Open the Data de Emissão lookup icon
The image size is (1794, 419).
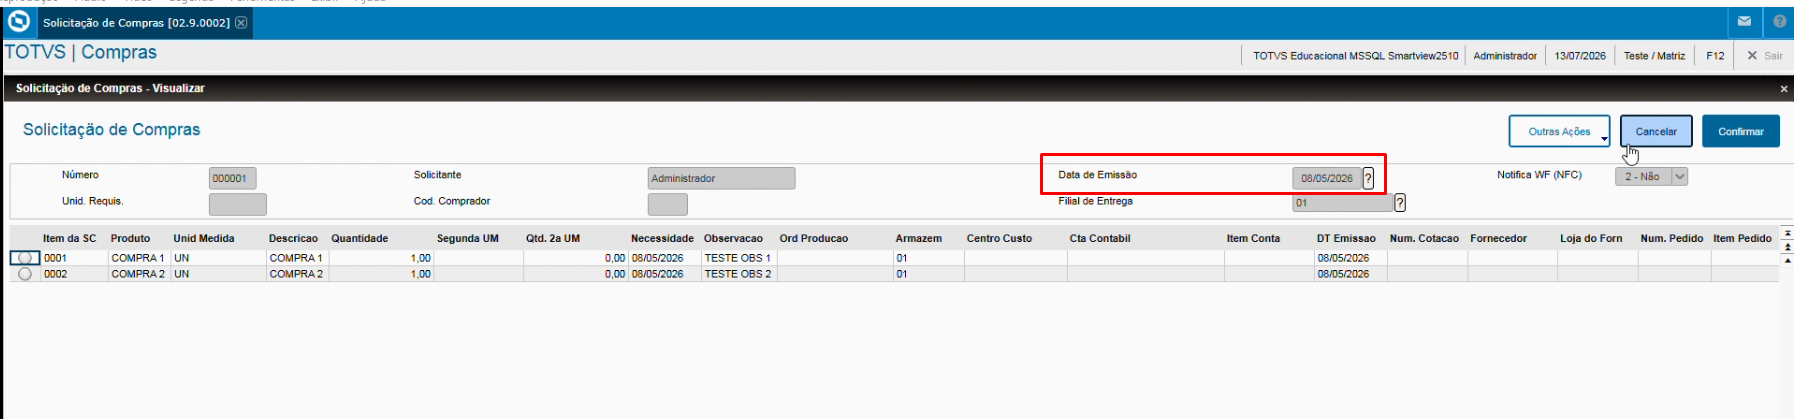[1368, 178]
